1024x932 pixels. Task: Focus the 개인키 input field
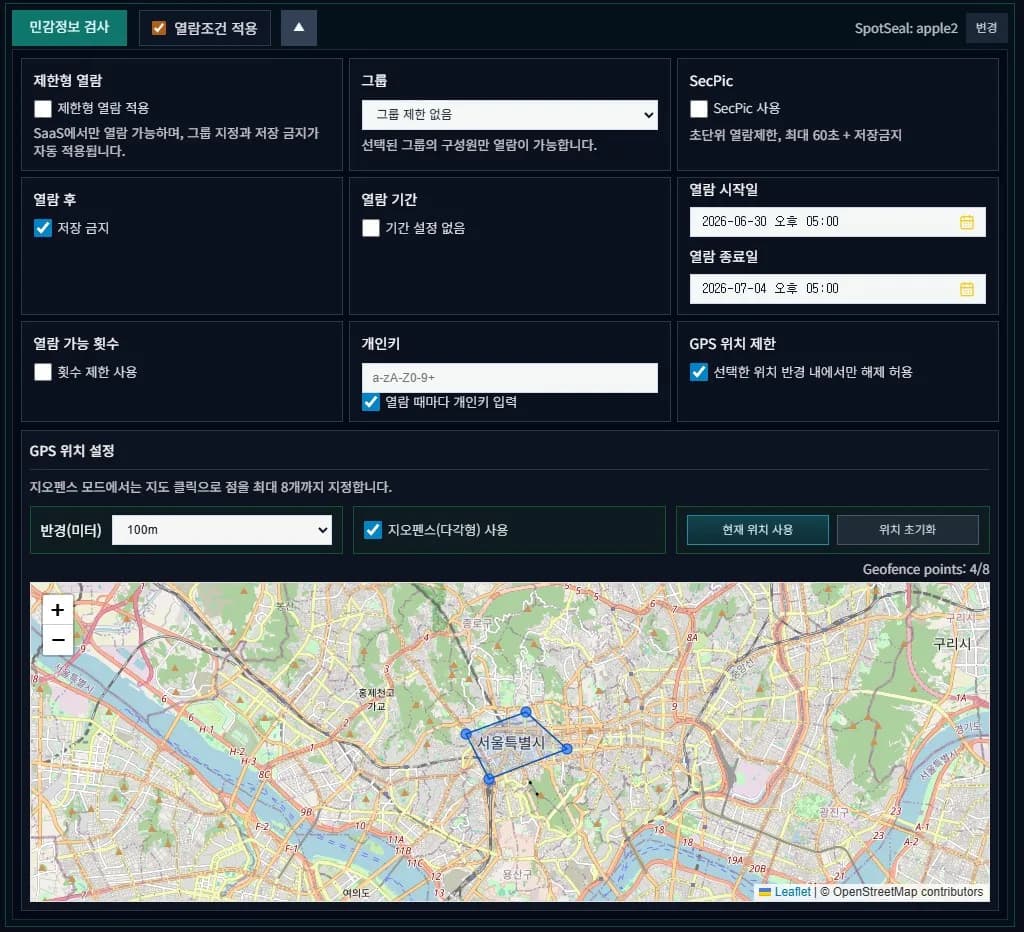point(509,378)
